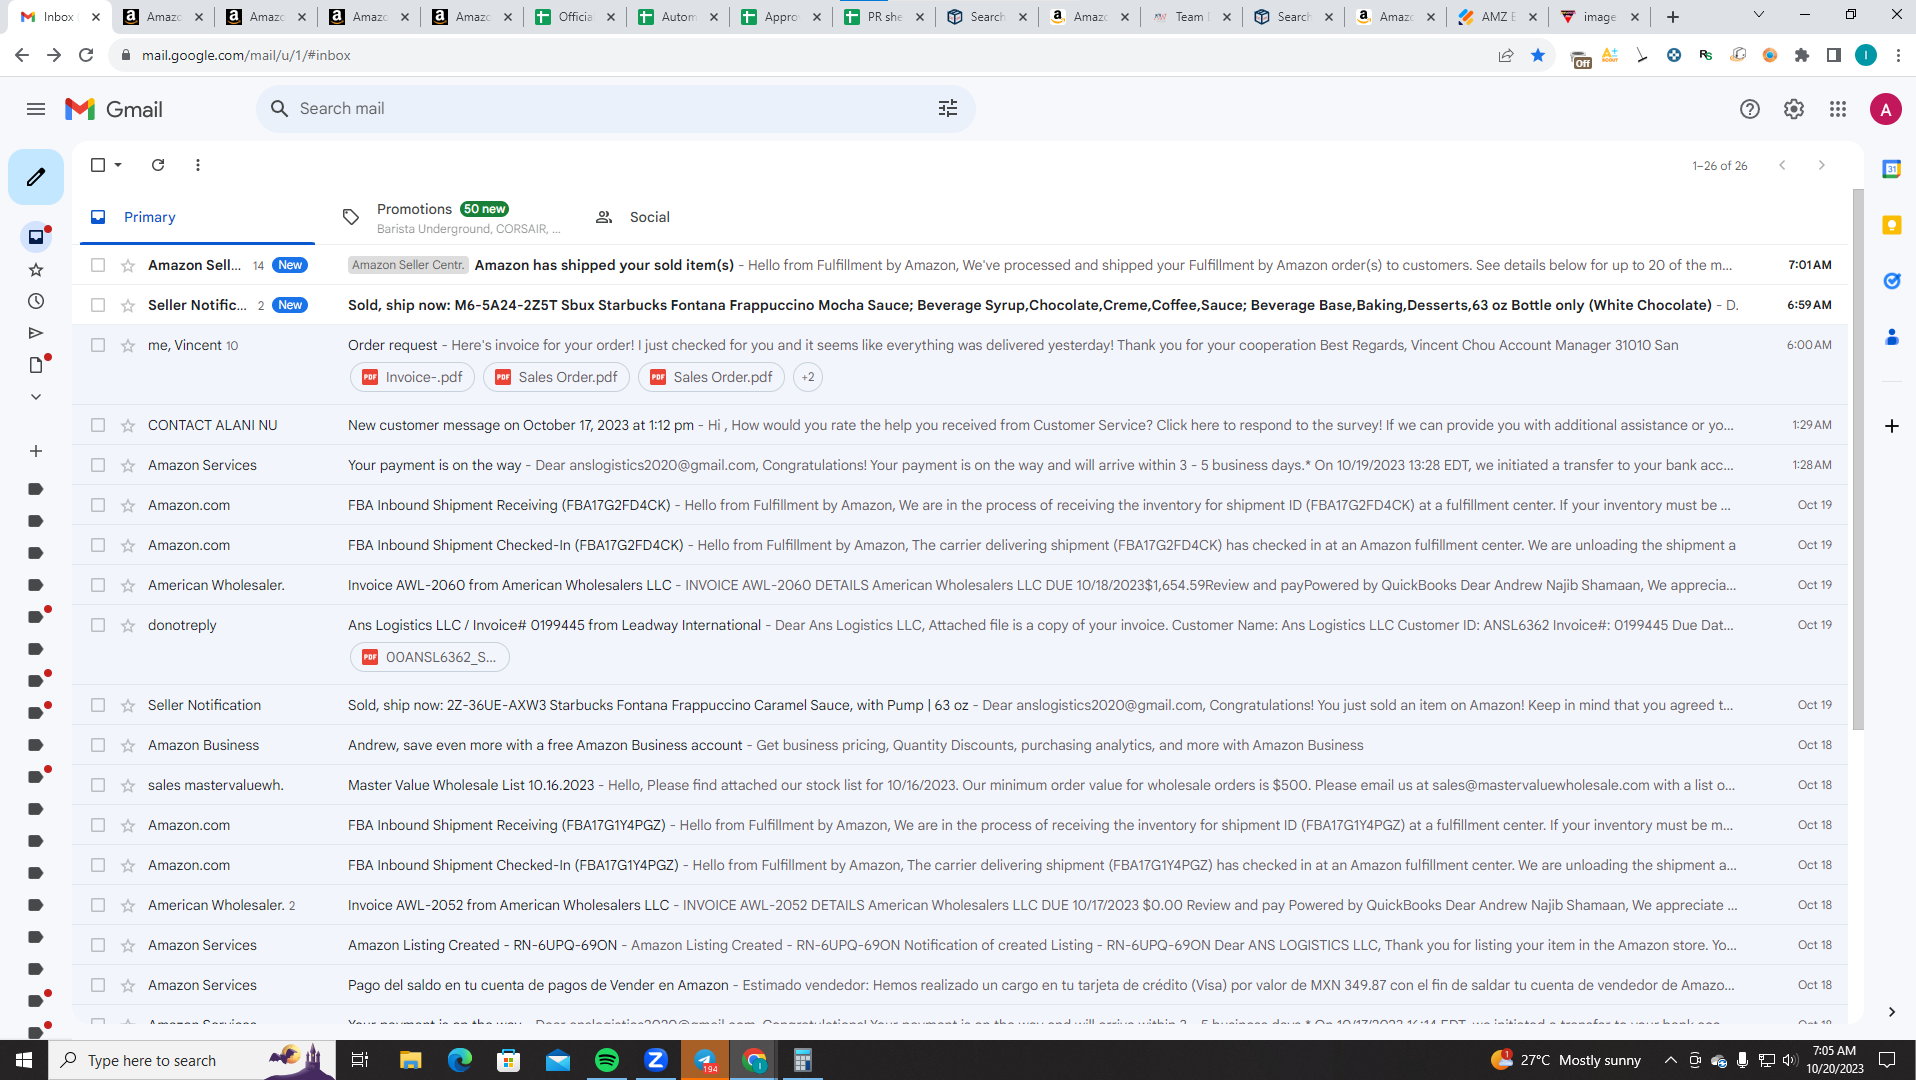Open the Drafts icon in sidebar
The width and height of the screenshot is (1916, 1080).
(36, 365)
